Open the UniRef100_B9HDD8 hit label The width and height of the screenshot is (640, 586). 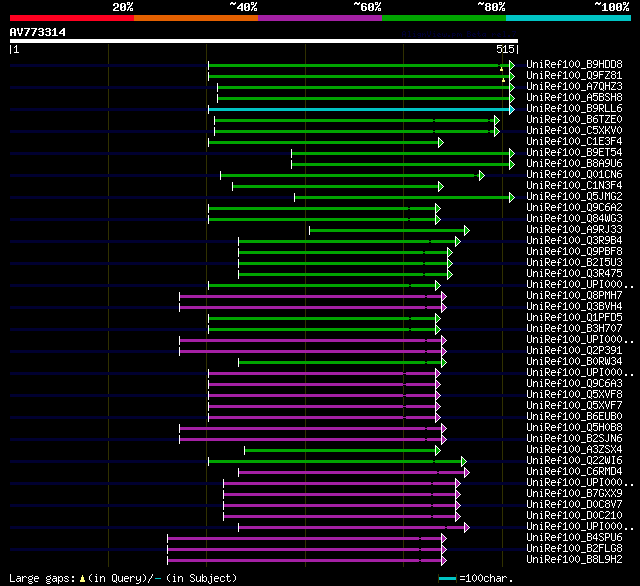click(574, 64)
